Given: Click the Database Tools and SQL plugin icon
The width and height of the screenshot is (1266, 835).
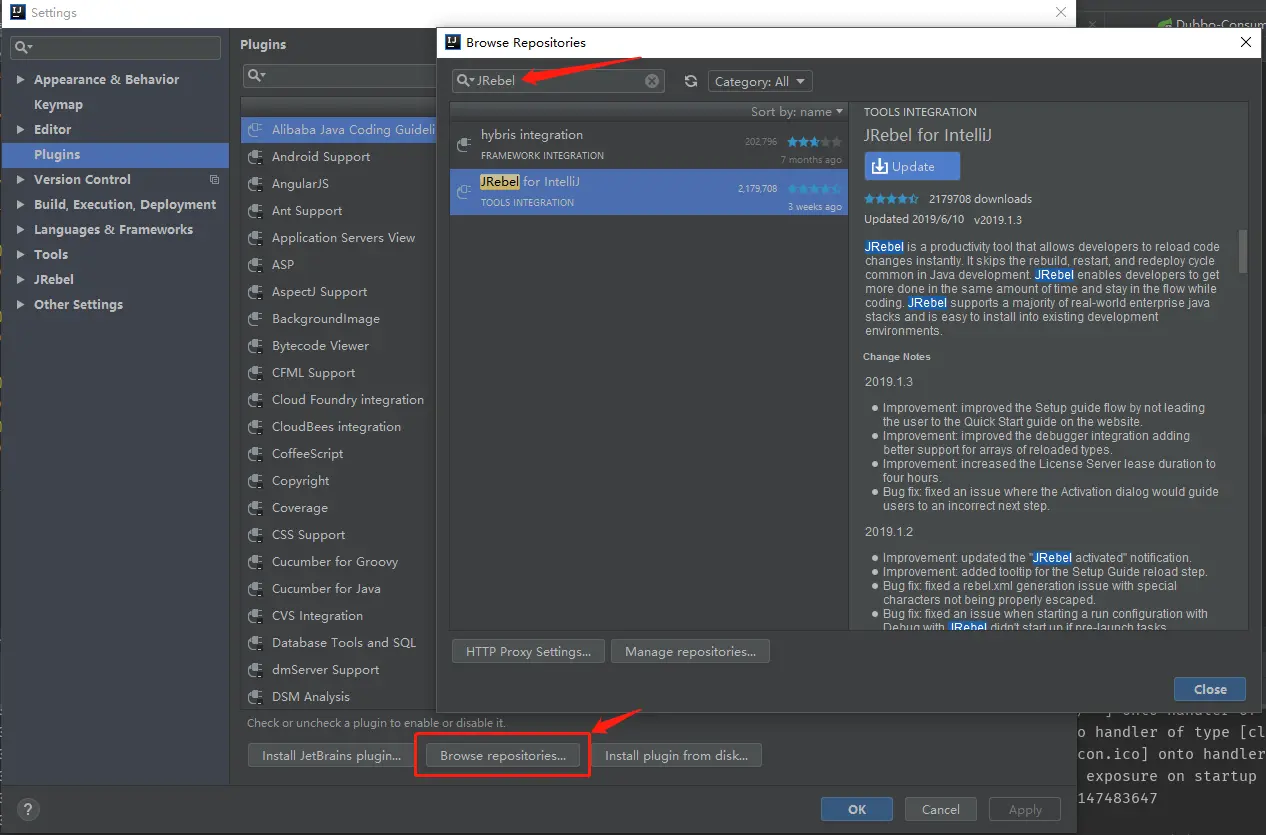Looking at the screenshot, I should (255, 643).
